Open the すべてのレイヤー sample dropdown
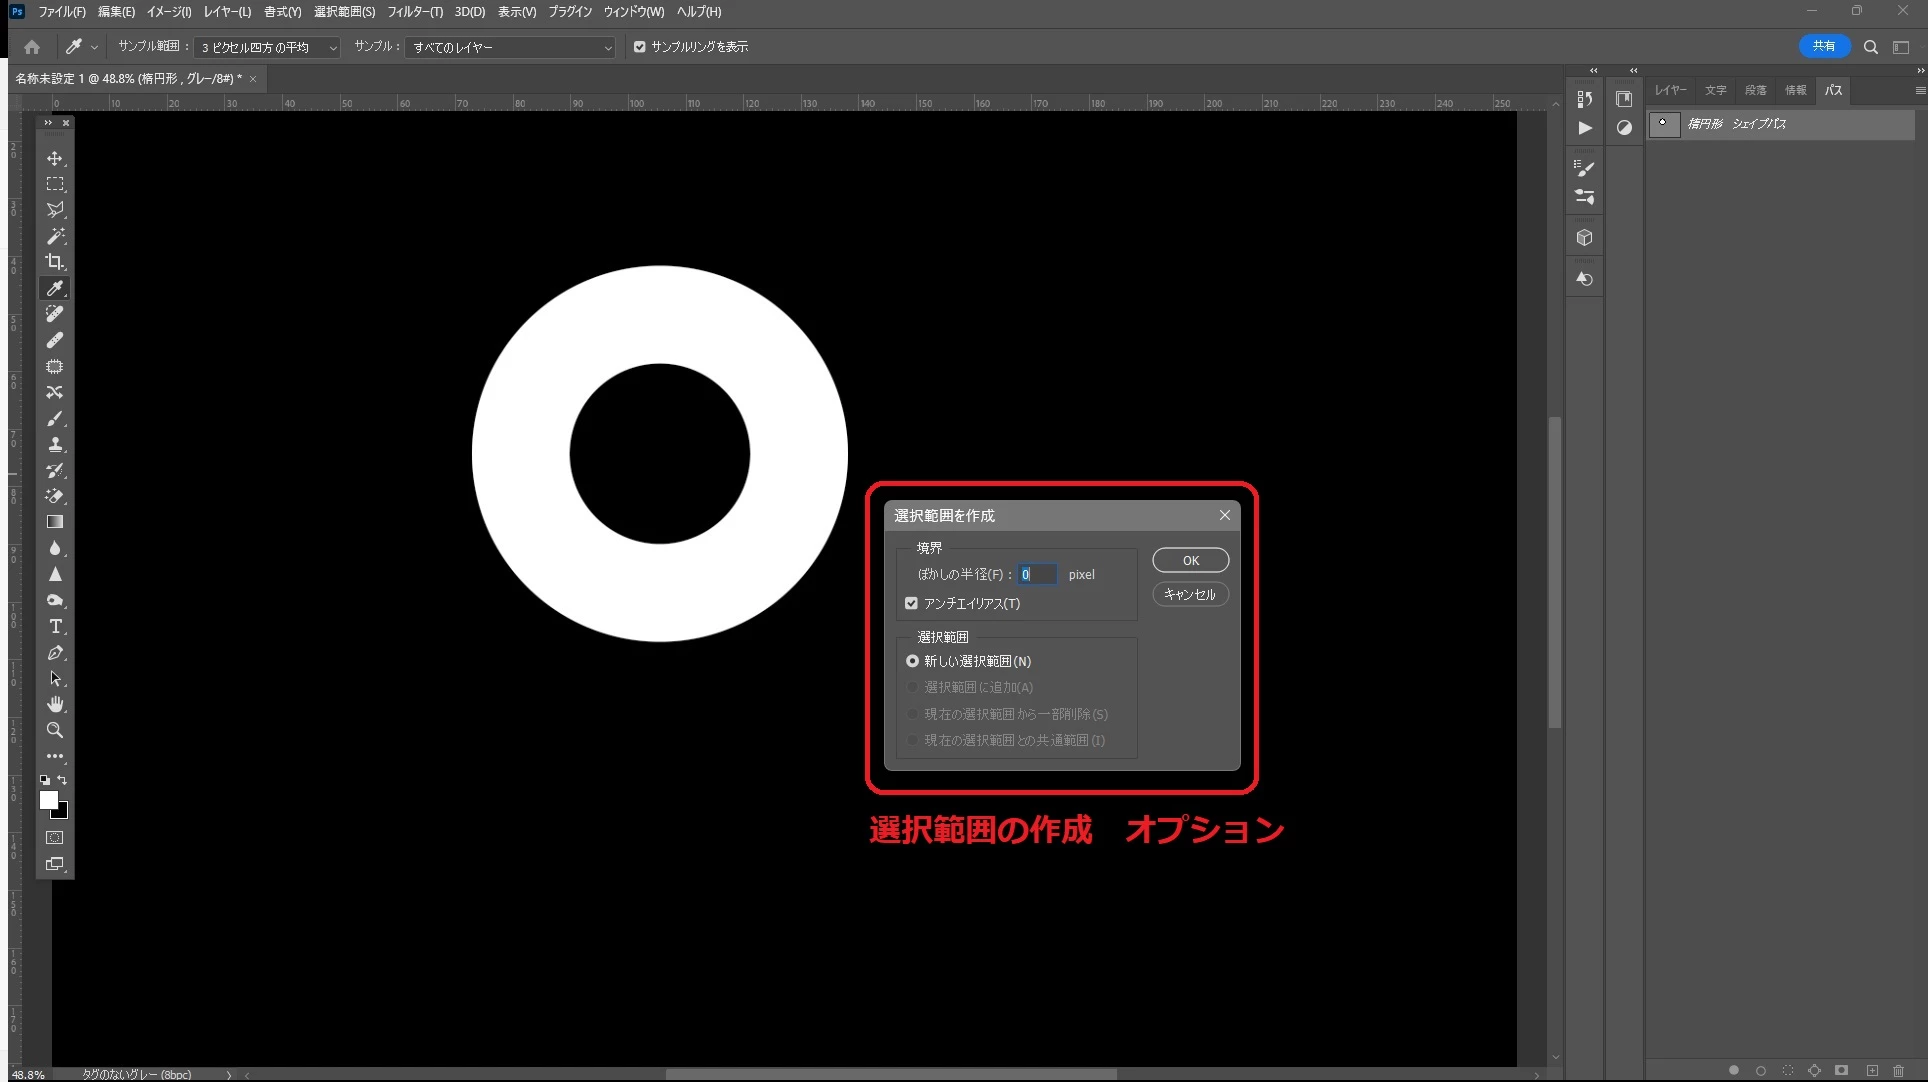Screen dimensions: 1928x1082 [510, 47]
